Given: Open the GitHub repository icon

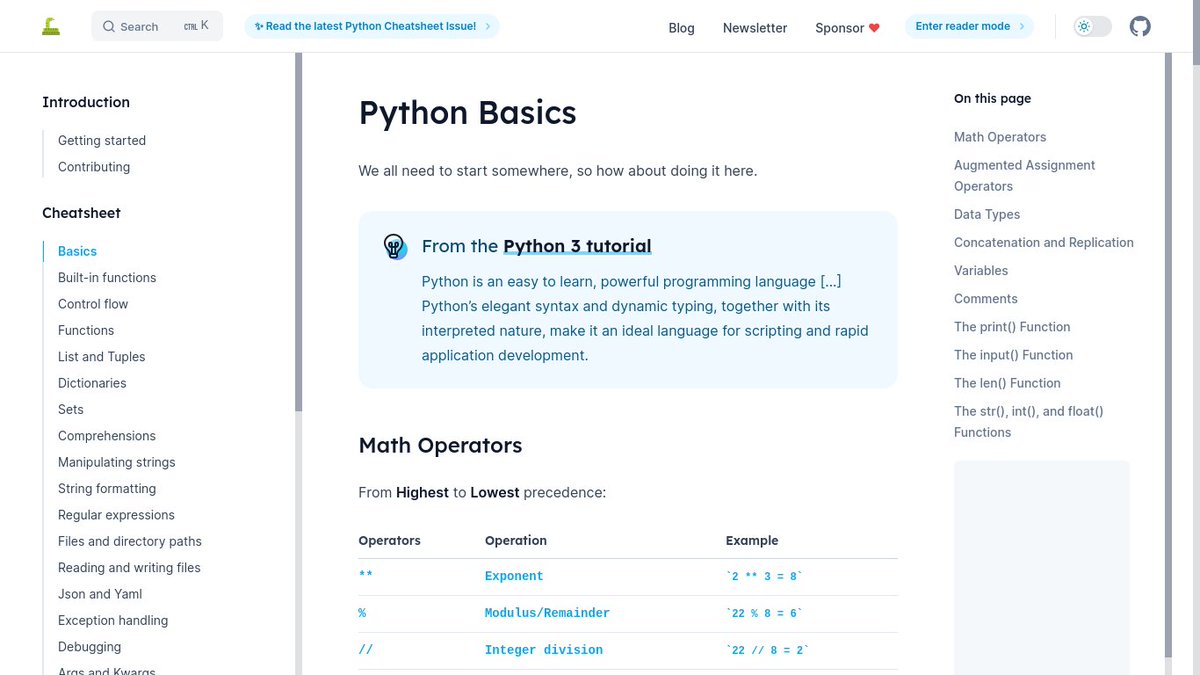Looking at the screenshot, I should [1140, 26].
